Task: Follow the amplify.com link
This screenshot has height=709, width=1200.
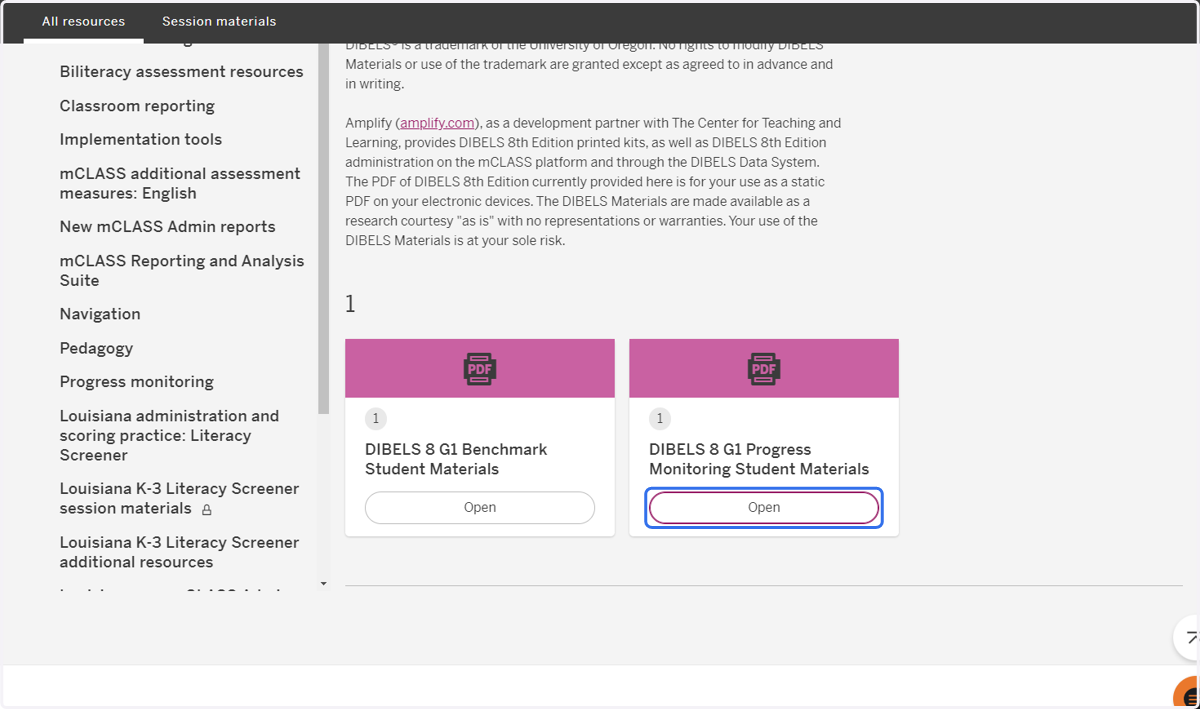Action: [437, 123]
